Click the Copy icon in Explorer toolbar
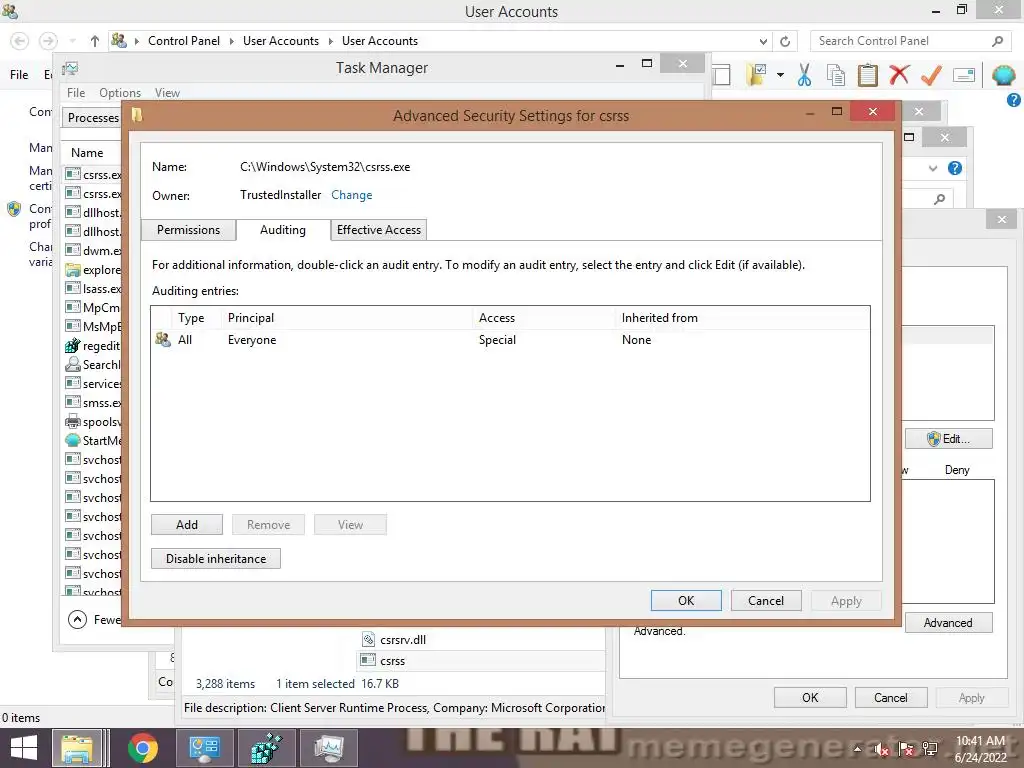 (x=836, y=75)
